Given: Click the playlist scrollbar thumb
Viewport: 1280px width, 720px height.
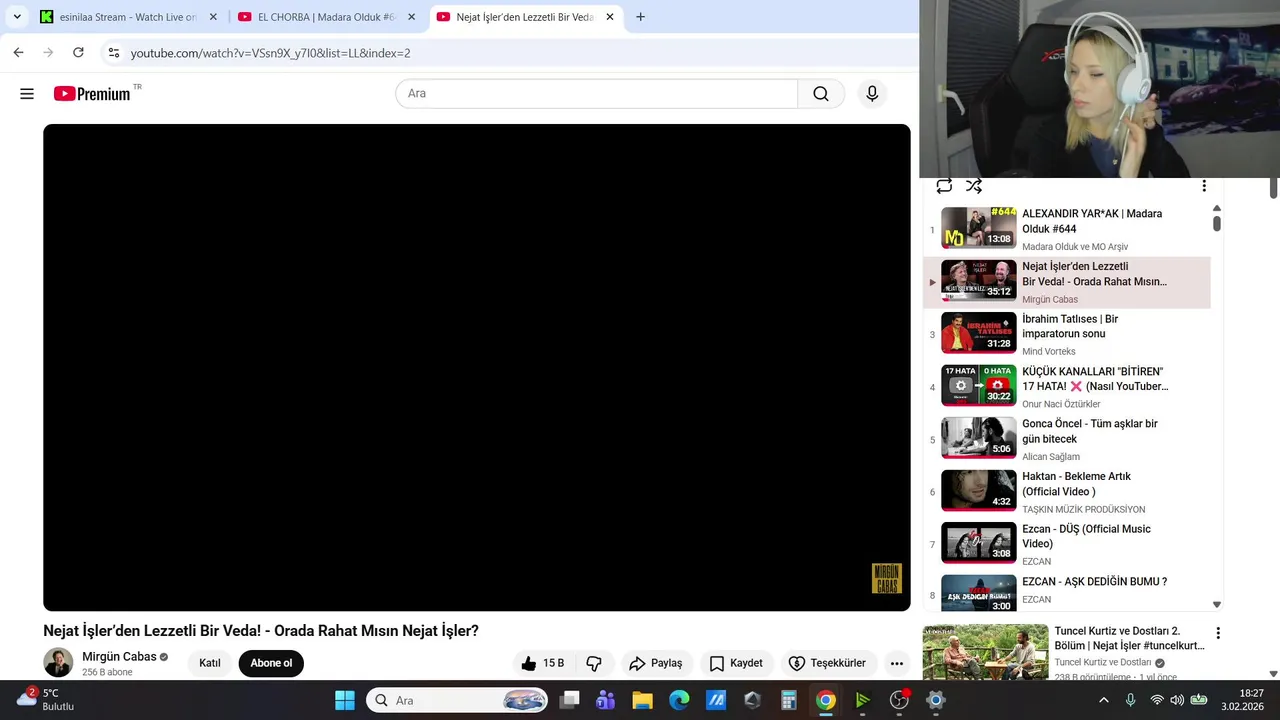Looking at the screenshot, I should 1217,223.
